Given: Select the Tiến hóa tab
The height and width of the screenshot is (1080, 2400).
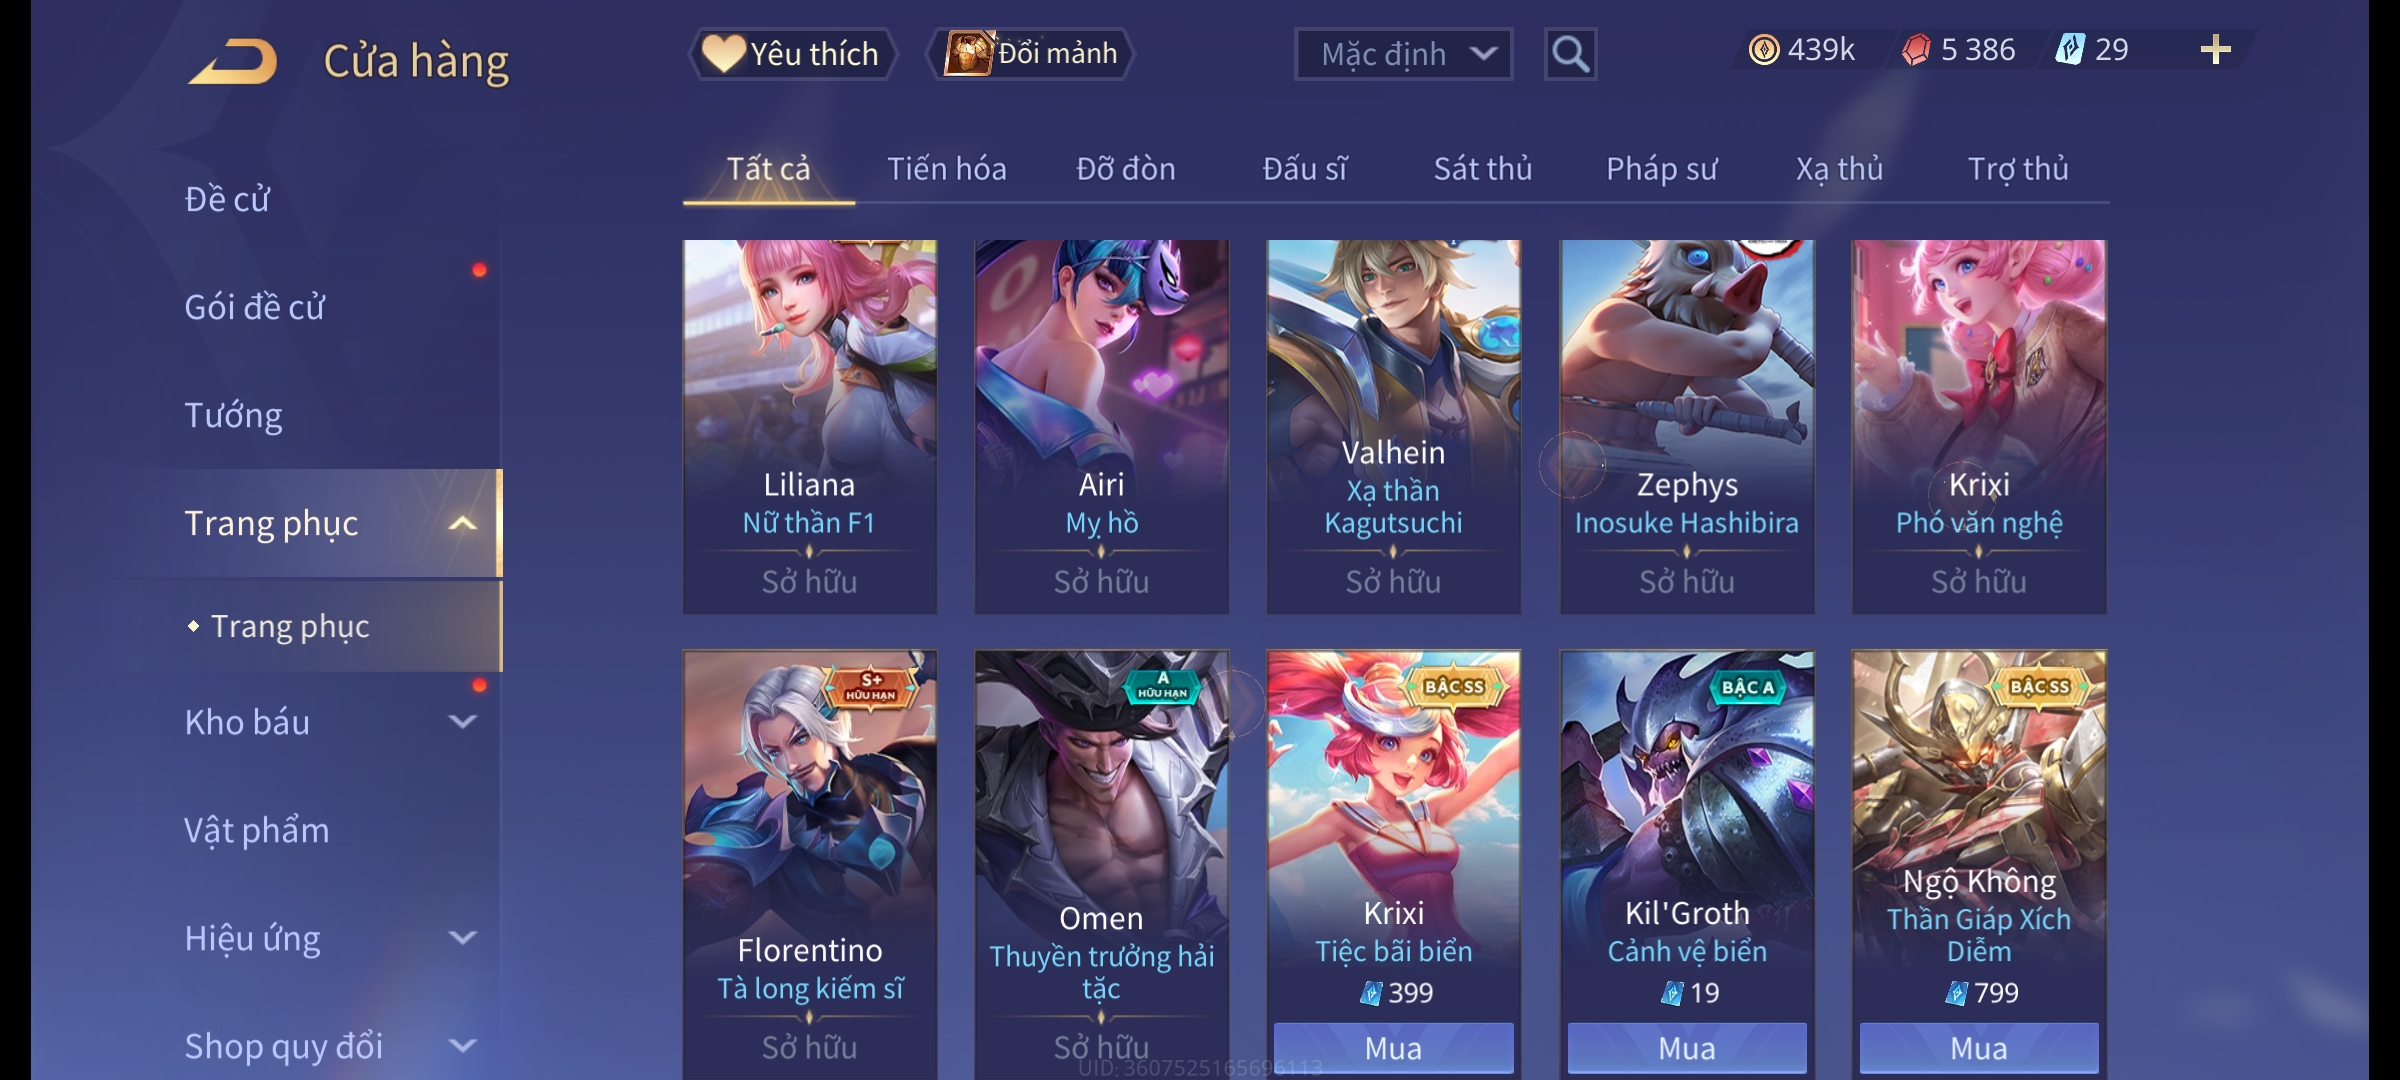Looking at the screenshot, I should tap(947, 169).
